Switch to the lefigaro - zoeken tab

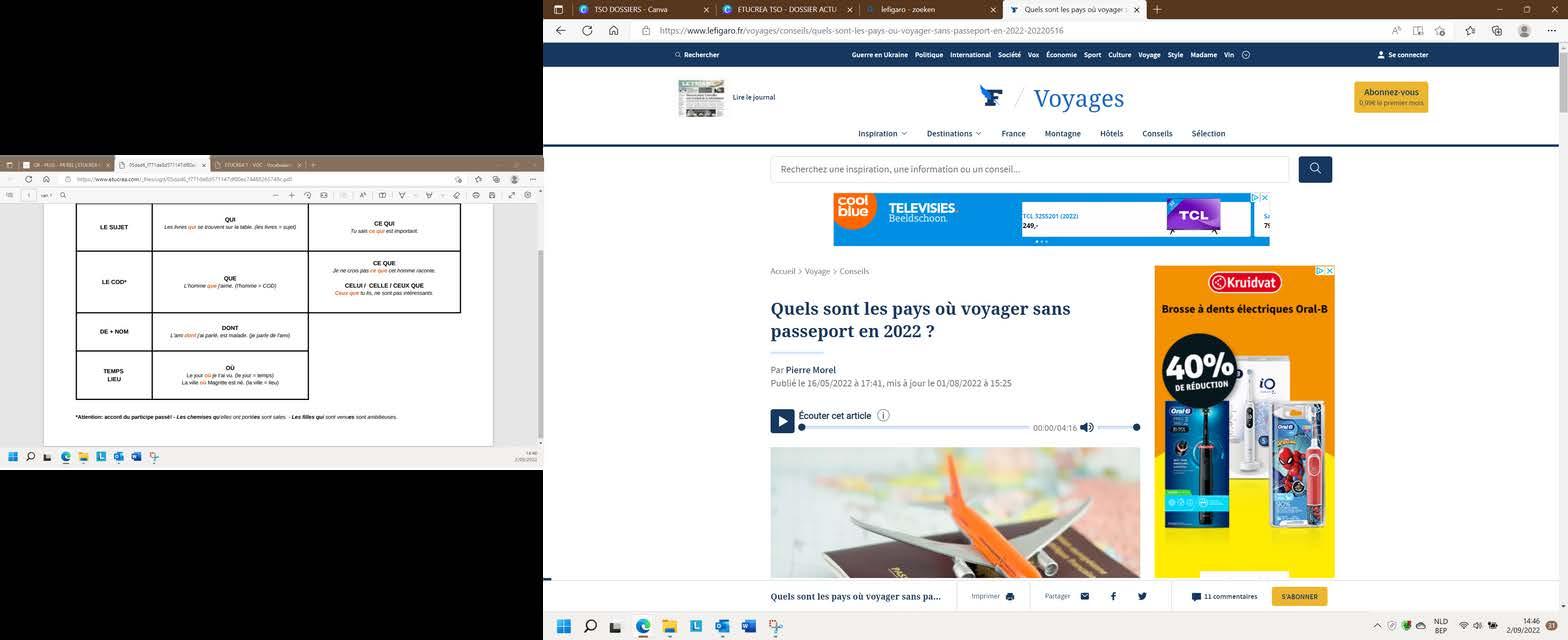(930, 9)
